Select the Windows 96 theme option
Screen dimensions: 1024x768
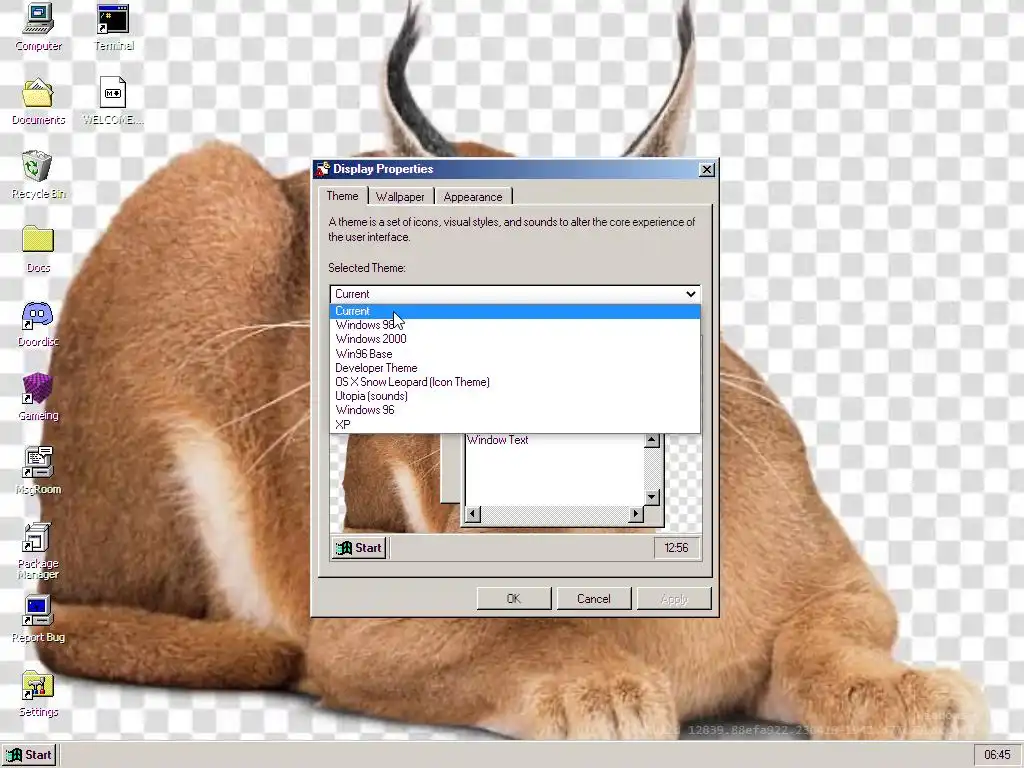coord(515,410)
